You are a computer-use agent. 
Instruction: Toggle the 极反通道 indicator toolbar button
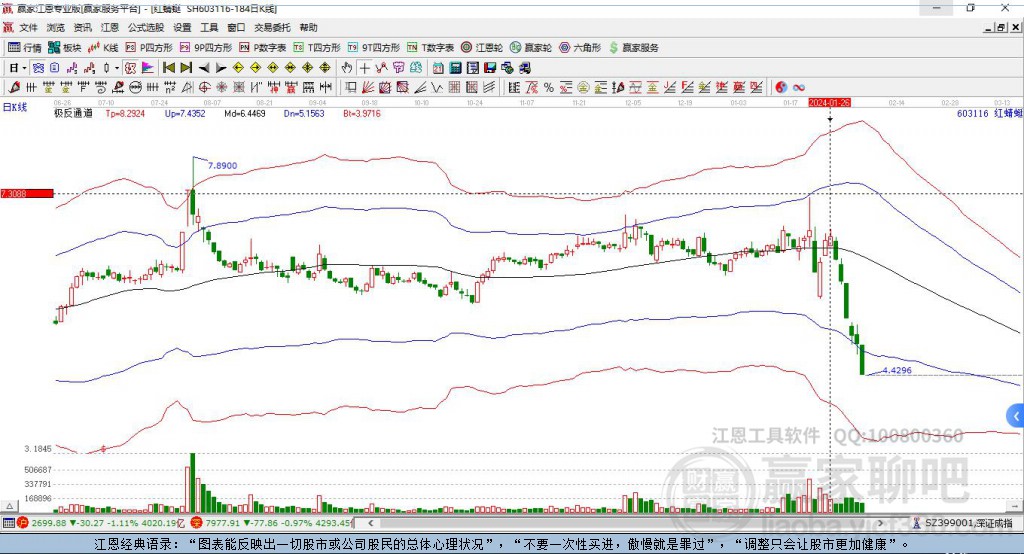tap(130, 68)
